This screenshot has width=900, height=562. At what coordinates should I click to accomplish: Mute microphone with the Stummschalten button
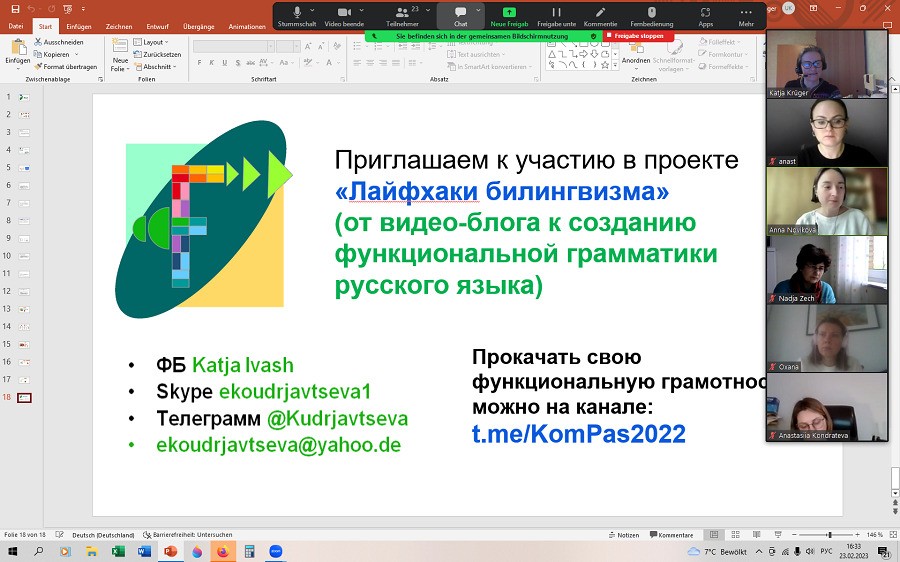click(297, 14)
